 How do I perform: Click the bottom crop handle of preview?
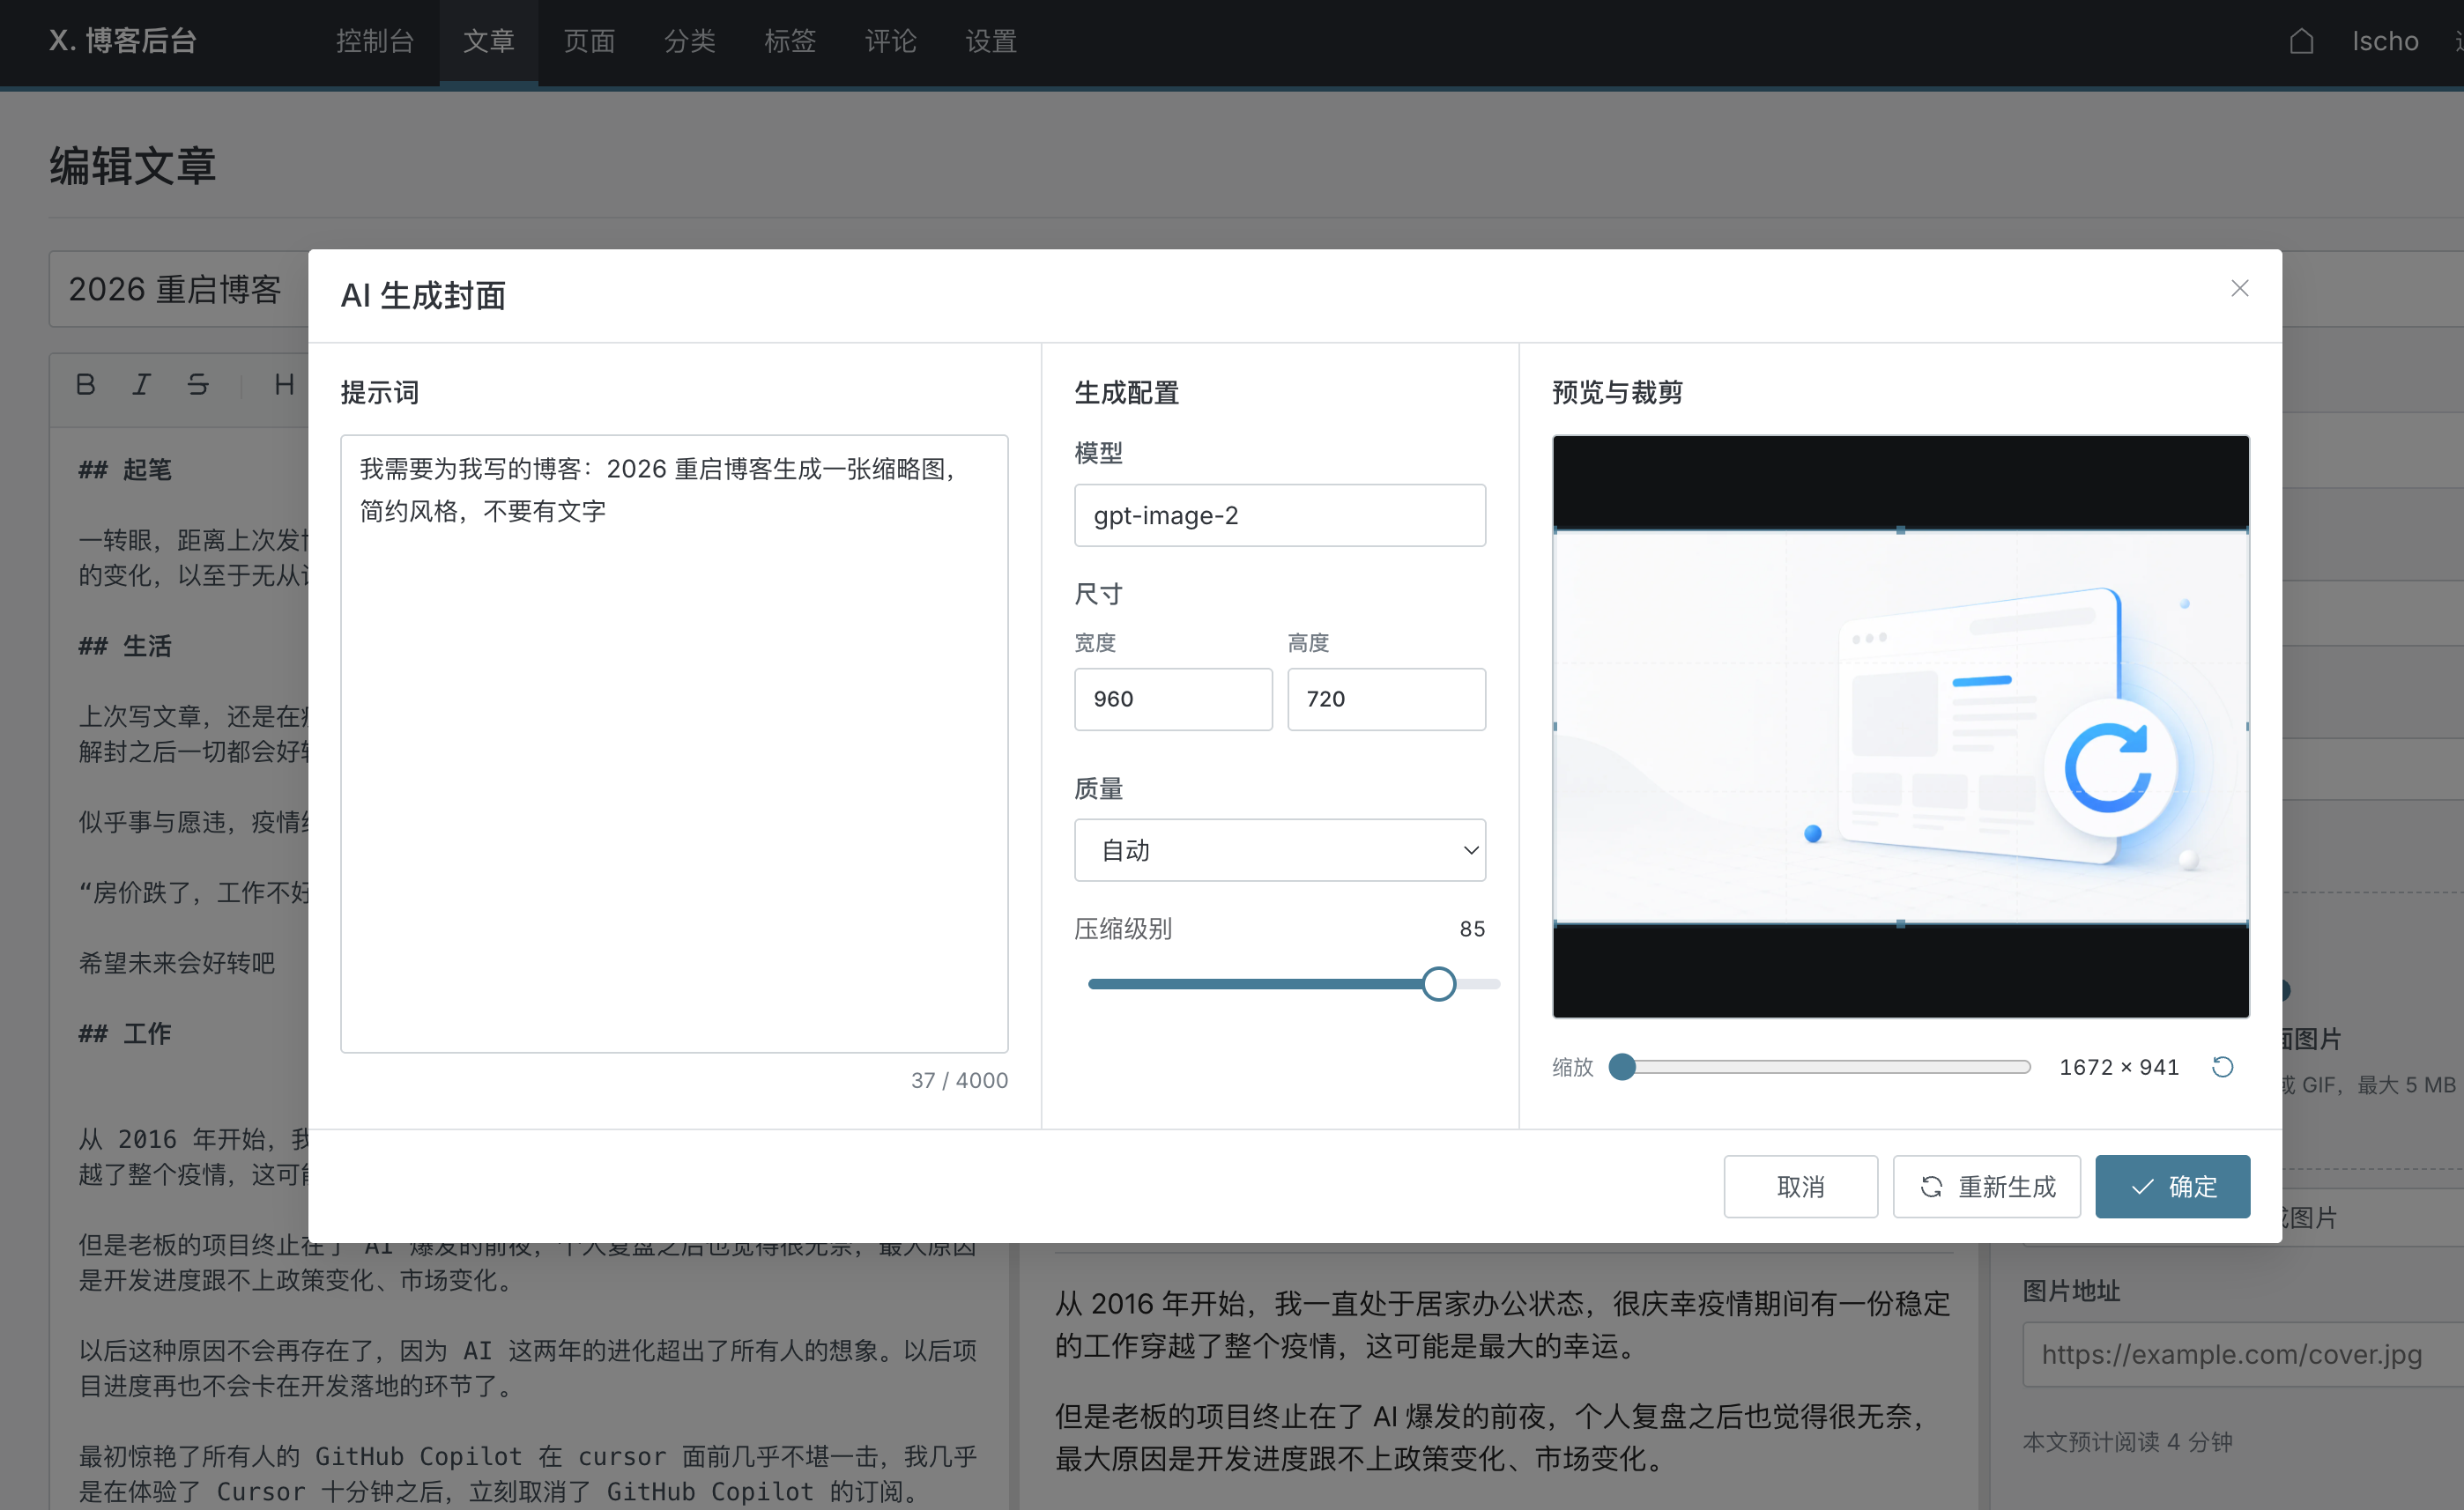[x=1900, y=924]
